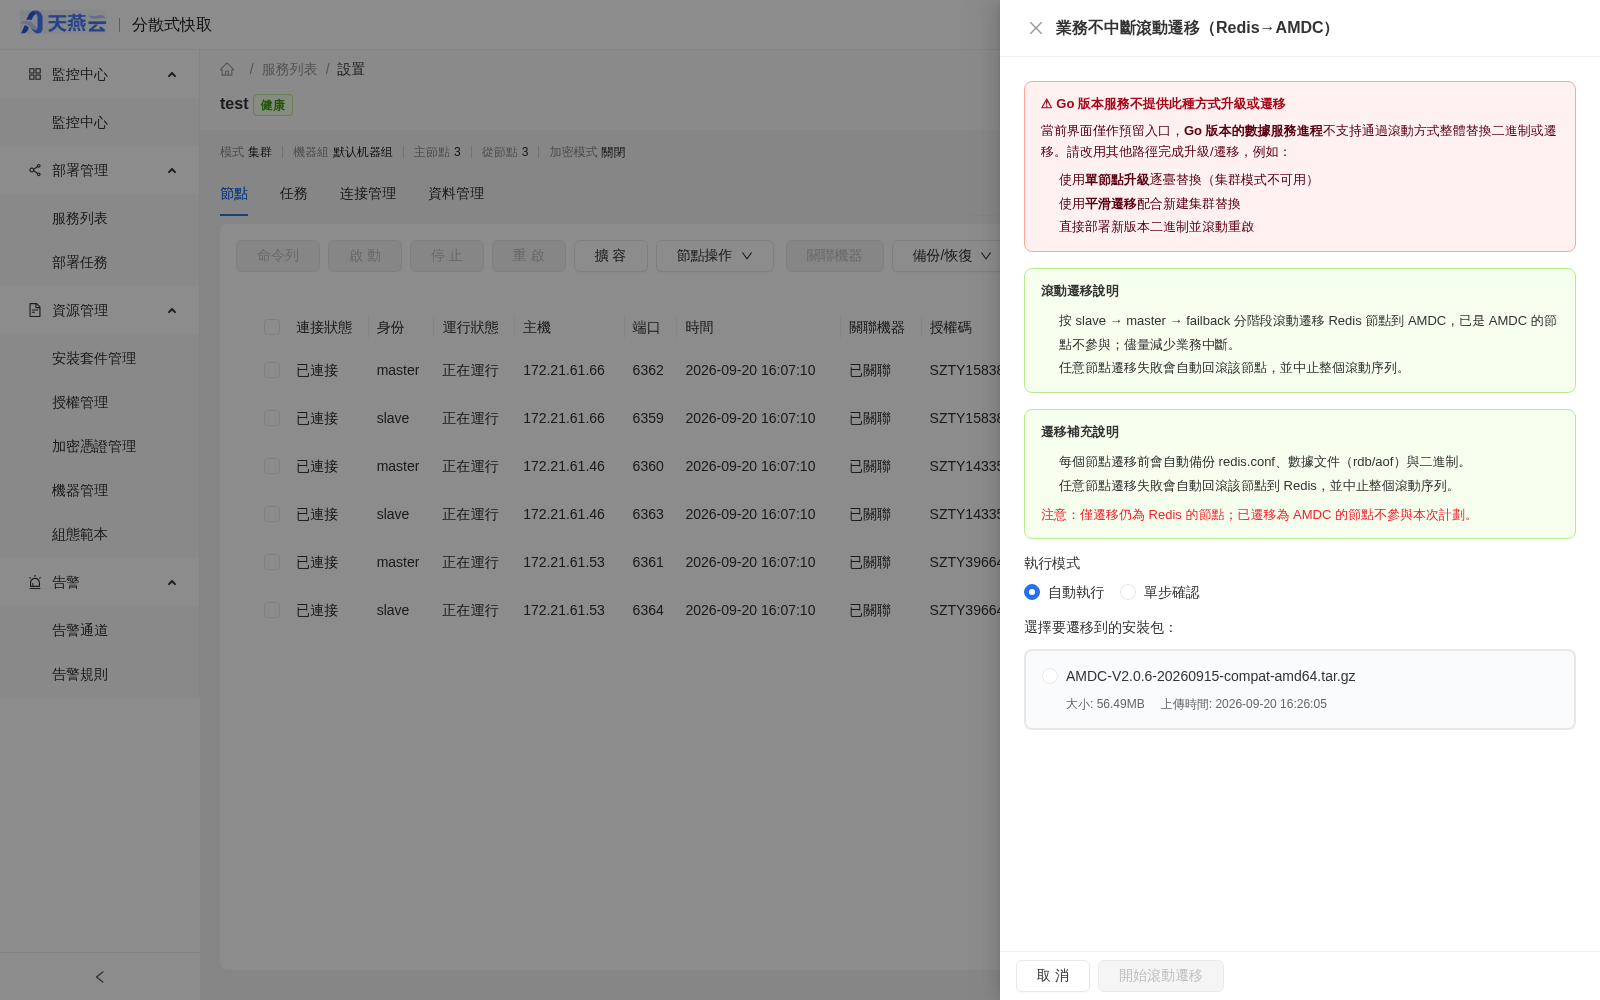Choose AMDC-V2.0.6 compat package radio

coord(1050,676)
